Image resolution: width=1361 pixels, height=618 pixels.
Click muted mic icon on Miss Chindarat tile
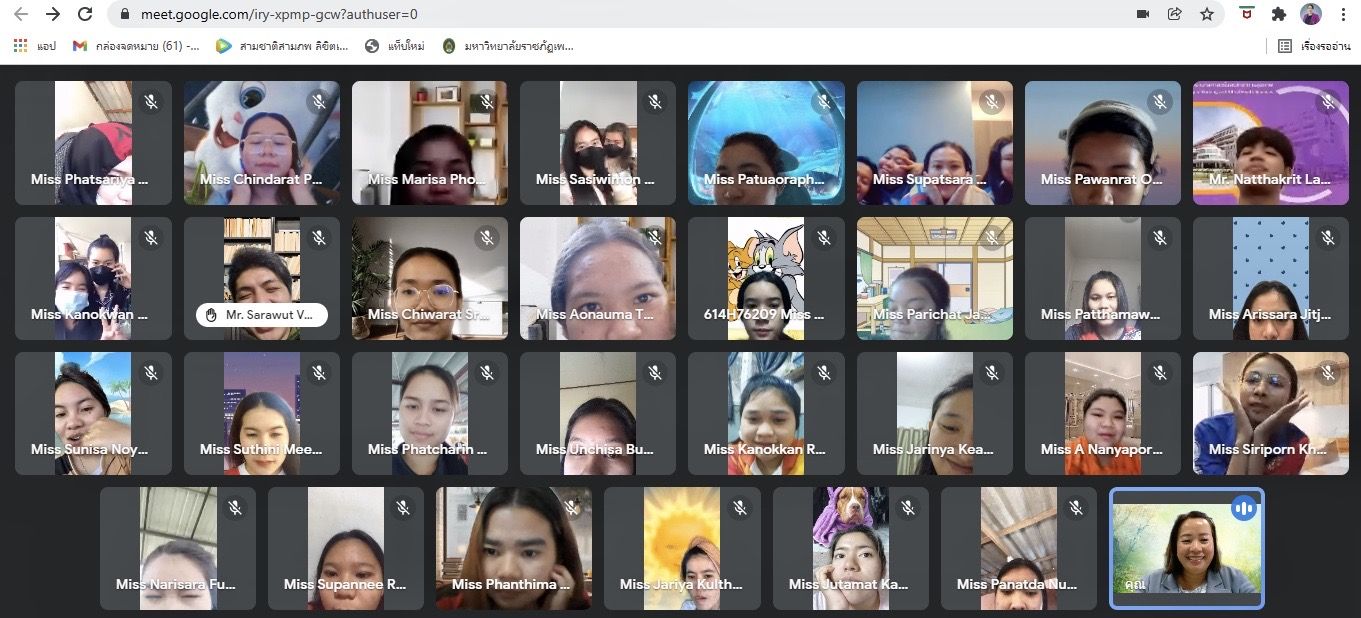319,102
